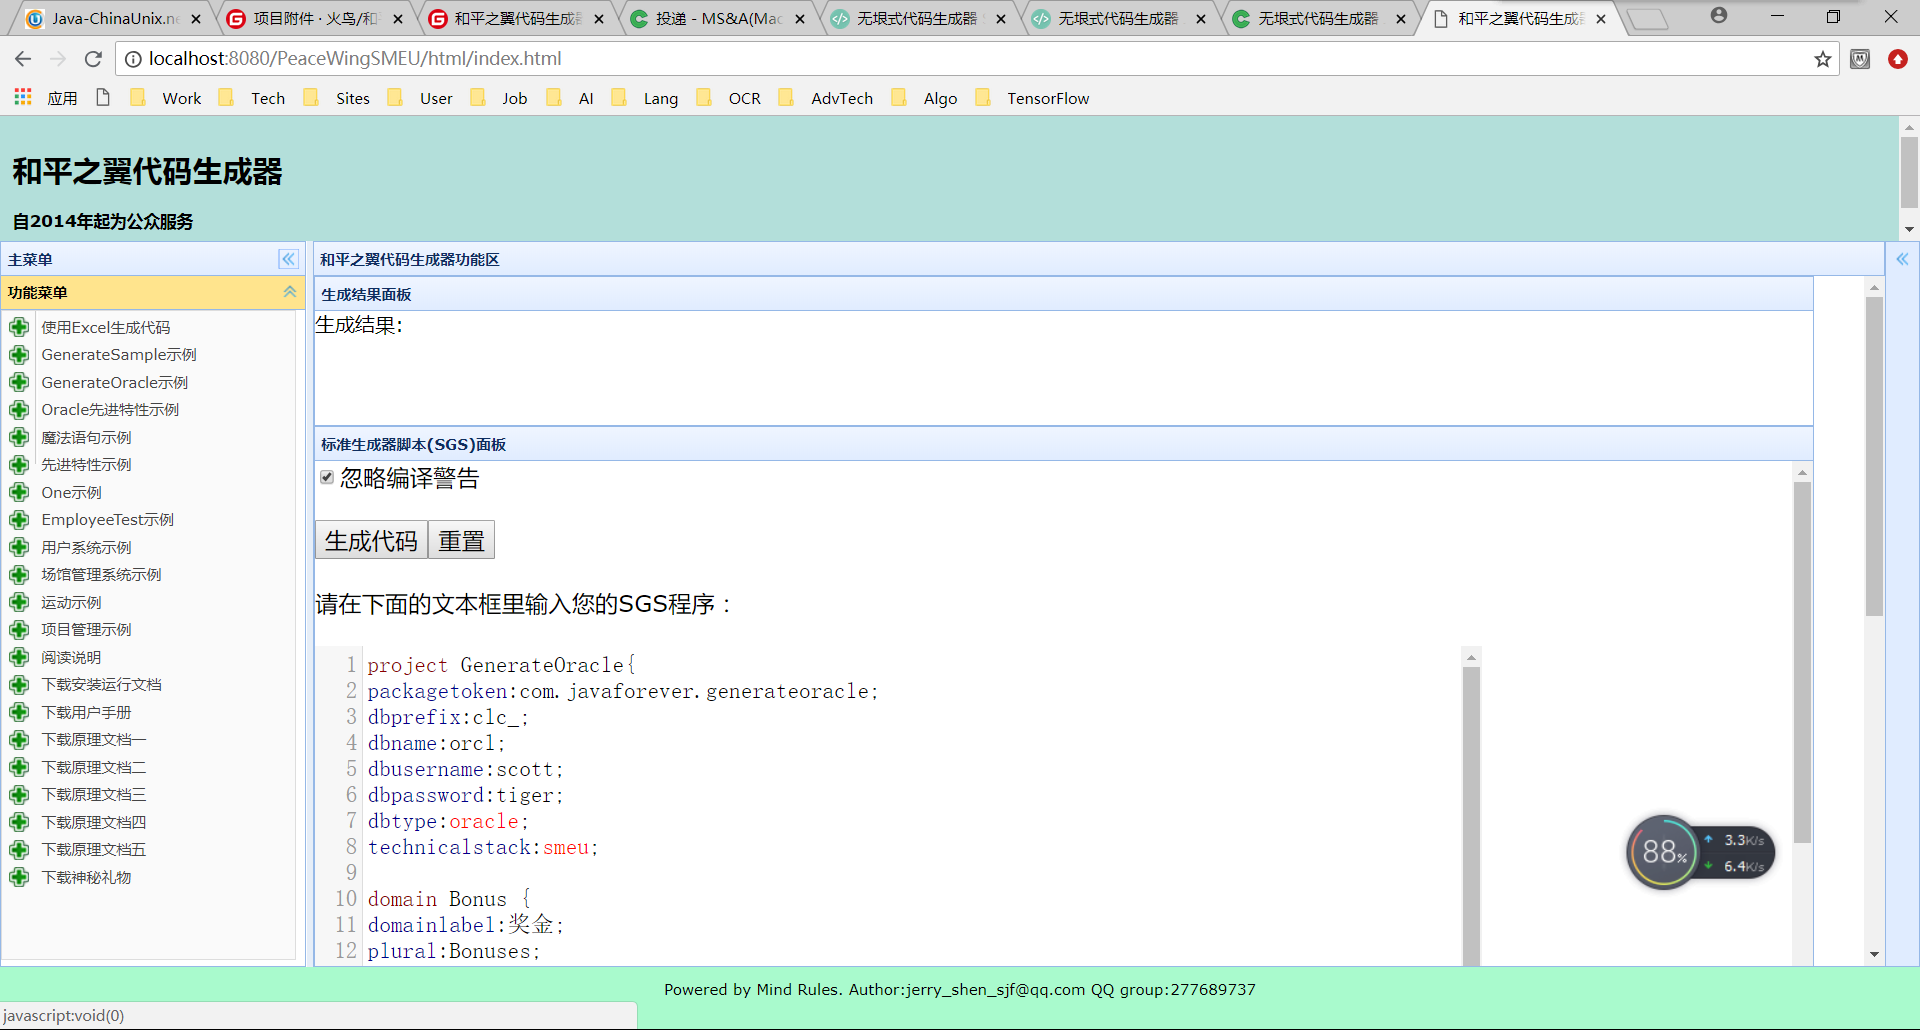The image size is (1920, 1030).
Task: Open the Sites bookmarks folder
Action: tap(337, 98)
